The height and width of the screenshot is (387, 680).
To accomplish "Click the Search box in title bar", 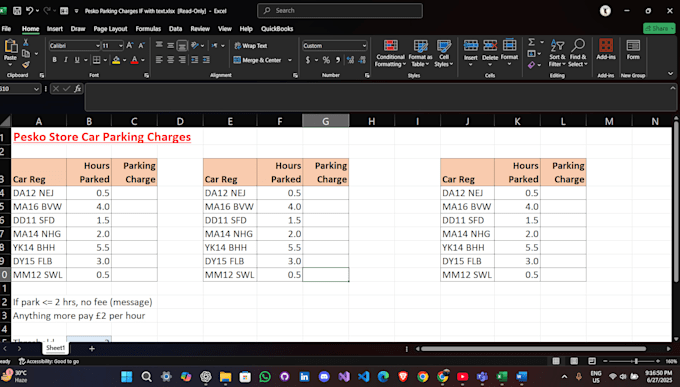I will point(340,10).
